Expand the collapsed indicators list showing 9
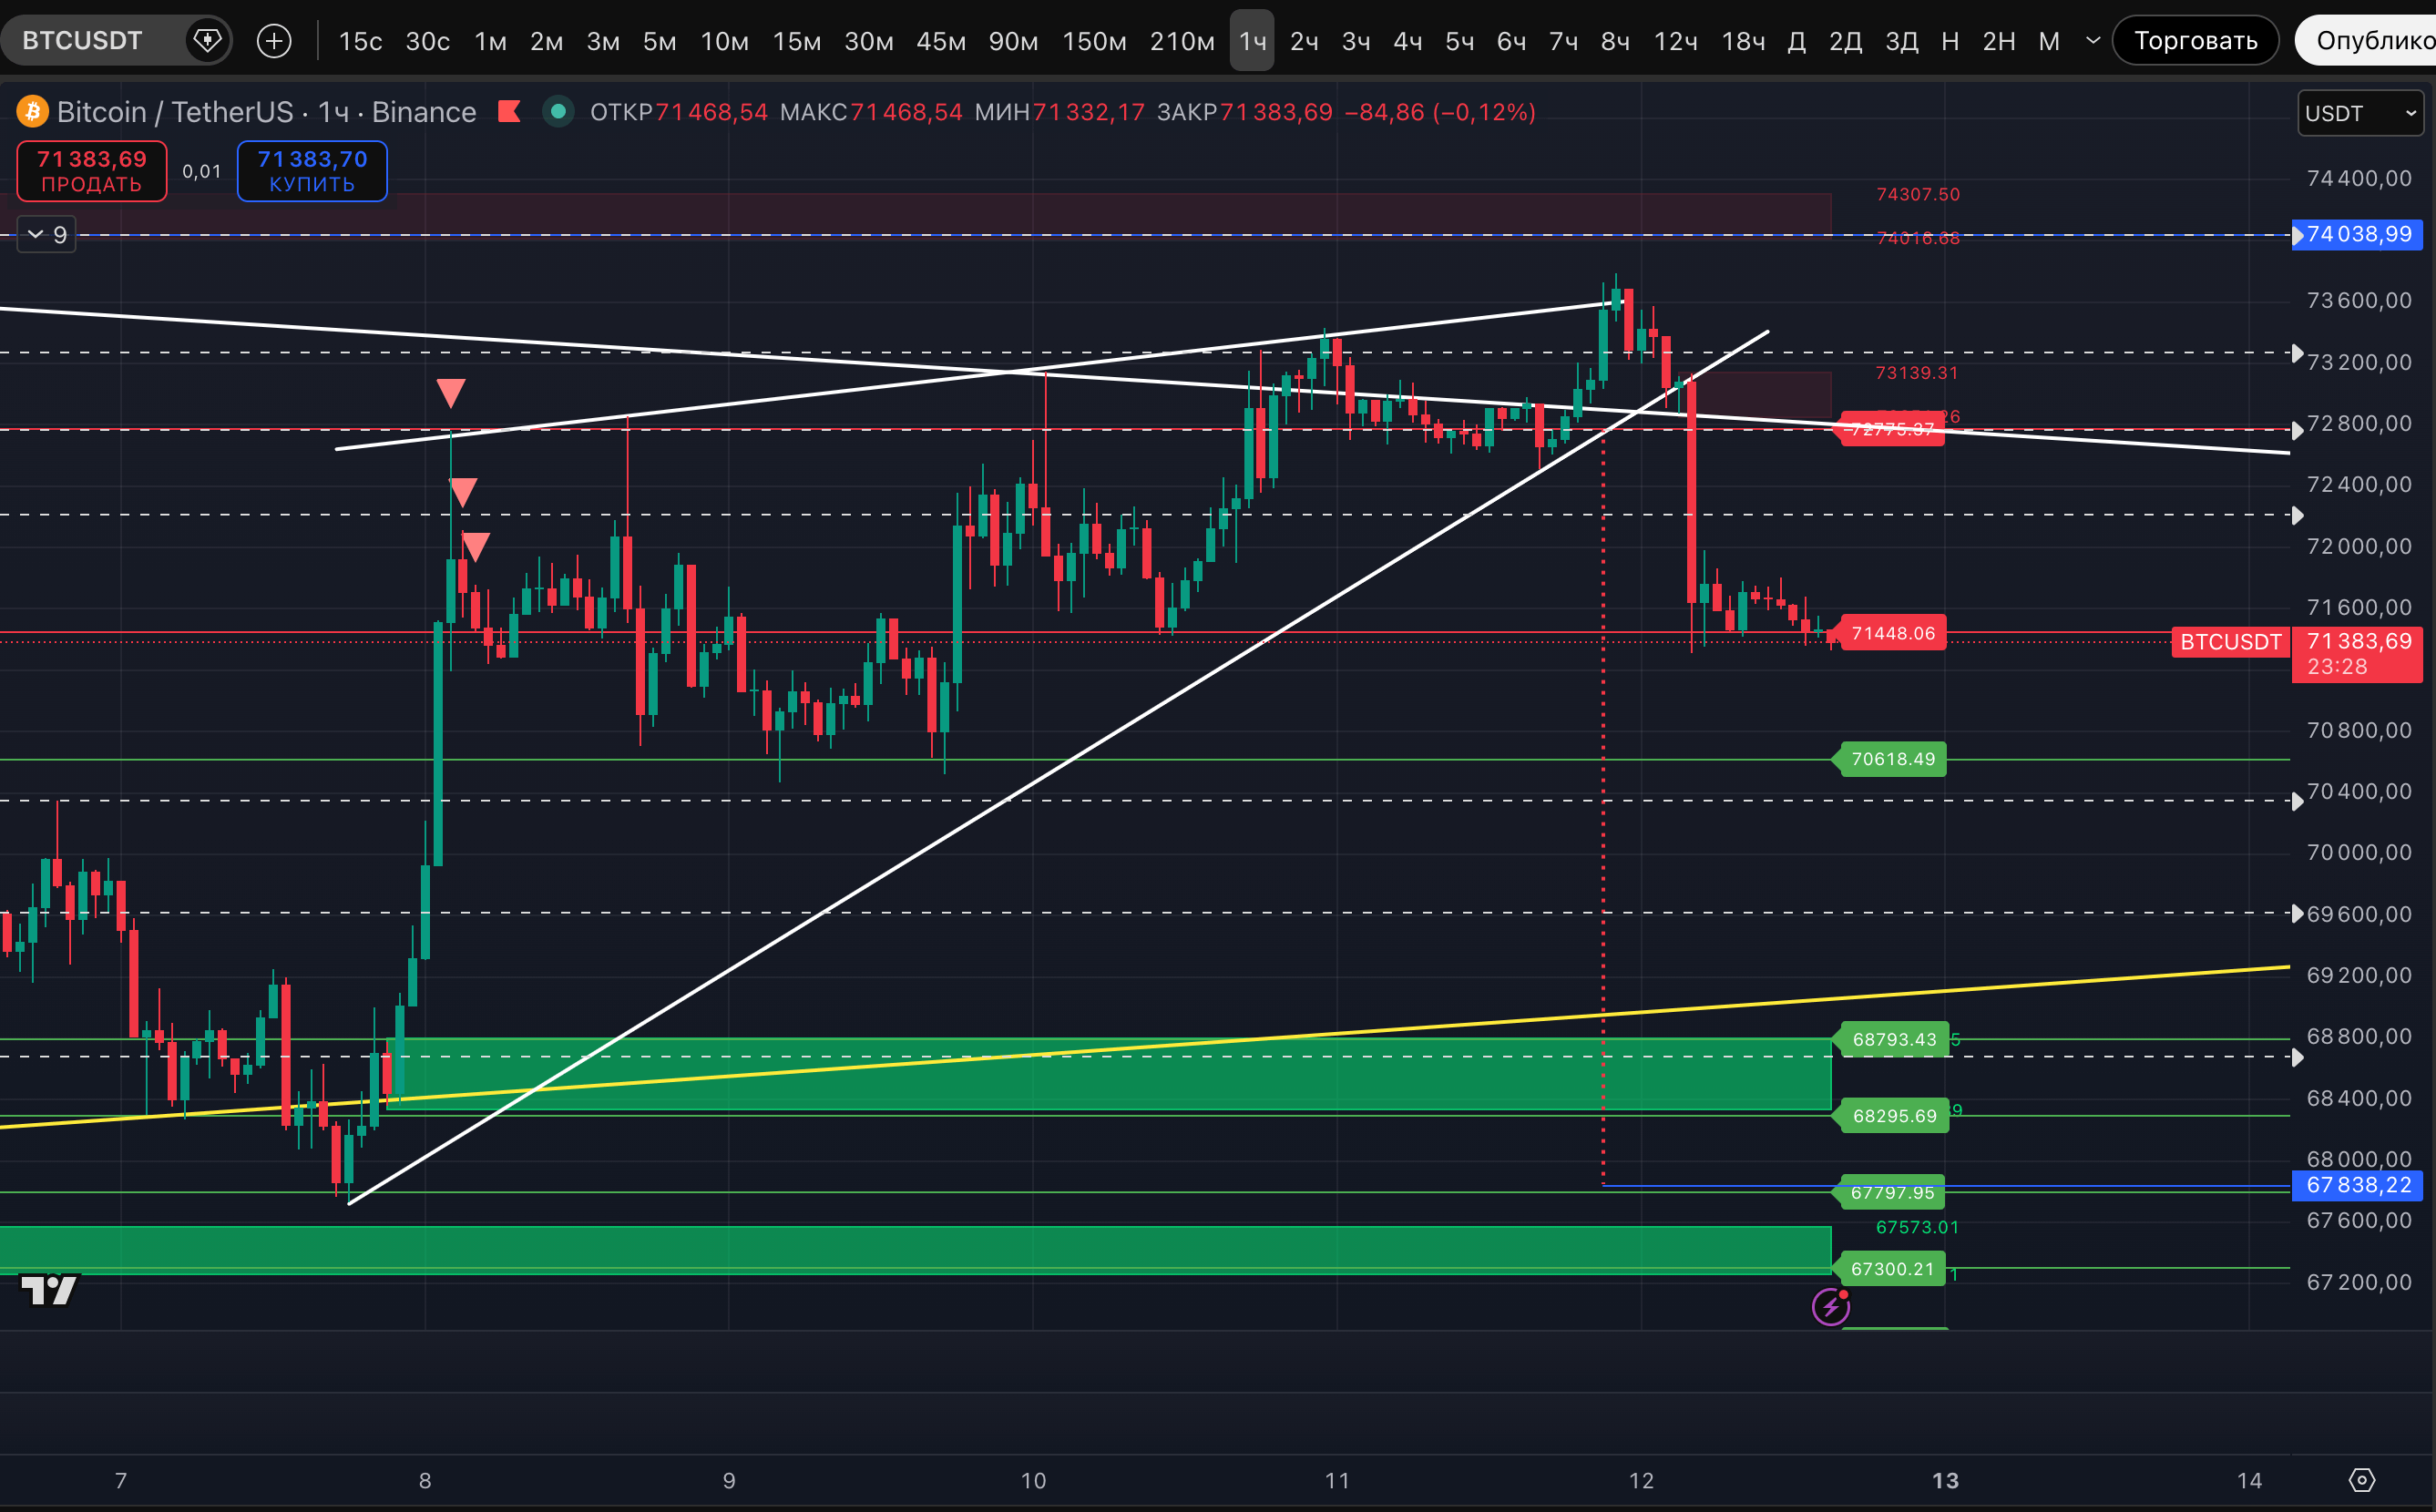 pos(47,234)
